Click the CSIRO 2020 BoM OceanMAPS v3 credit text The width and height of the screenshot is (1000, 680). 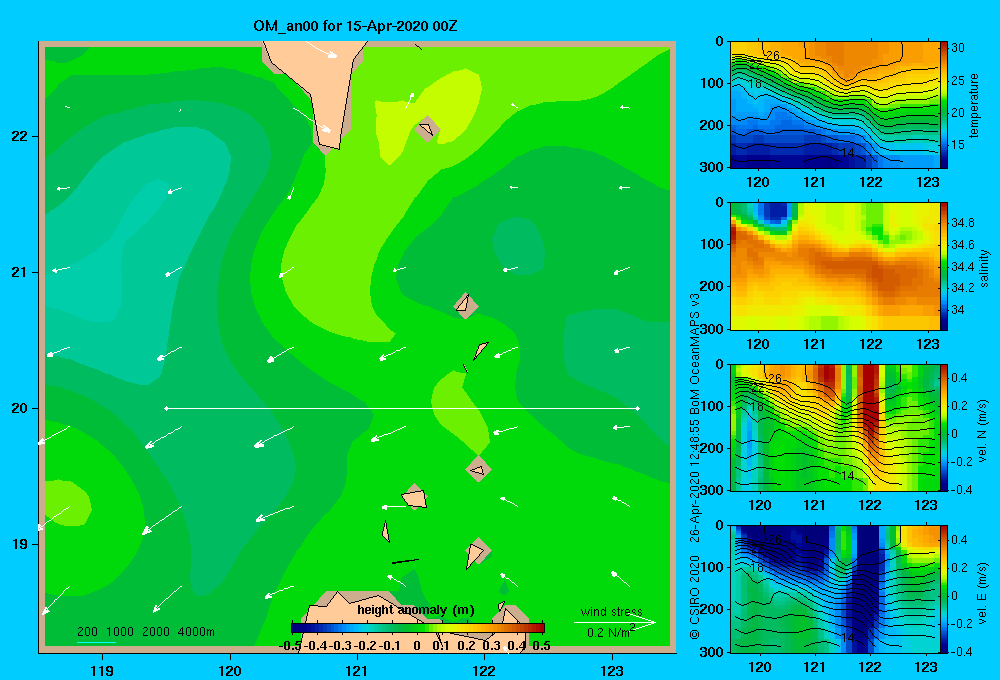click(695, 466)
